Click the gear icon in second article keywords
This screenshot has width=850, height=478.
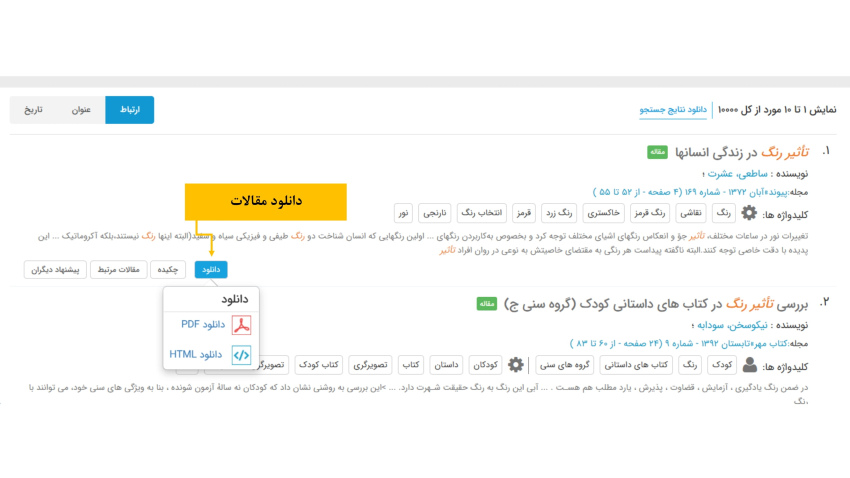point(516,365)
